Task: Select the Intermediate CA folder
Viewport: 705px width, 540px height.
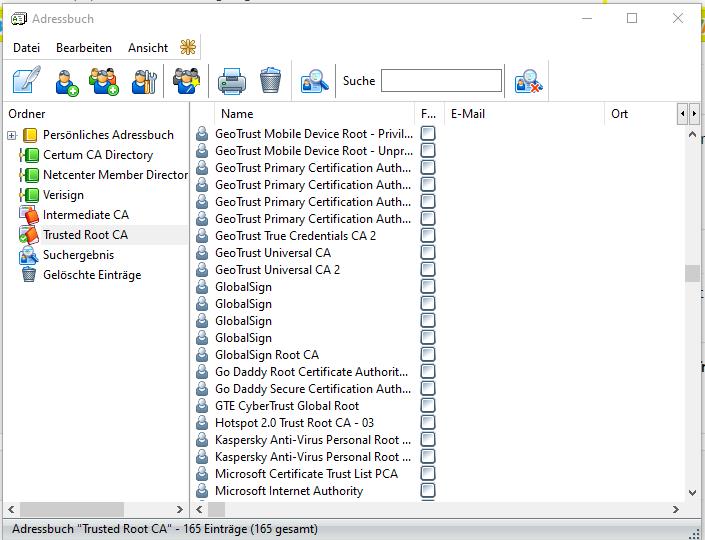Action: pos(85,215)
